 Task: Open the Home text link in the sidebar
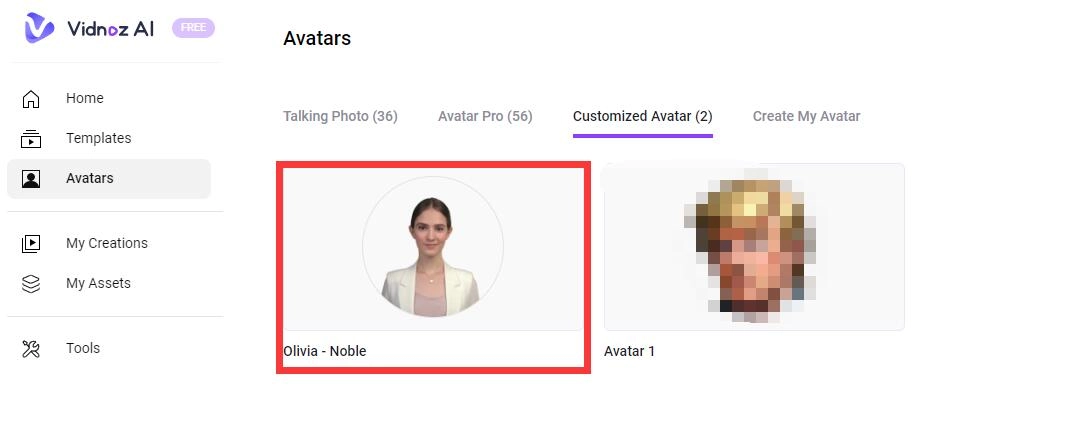pos(85,98)
